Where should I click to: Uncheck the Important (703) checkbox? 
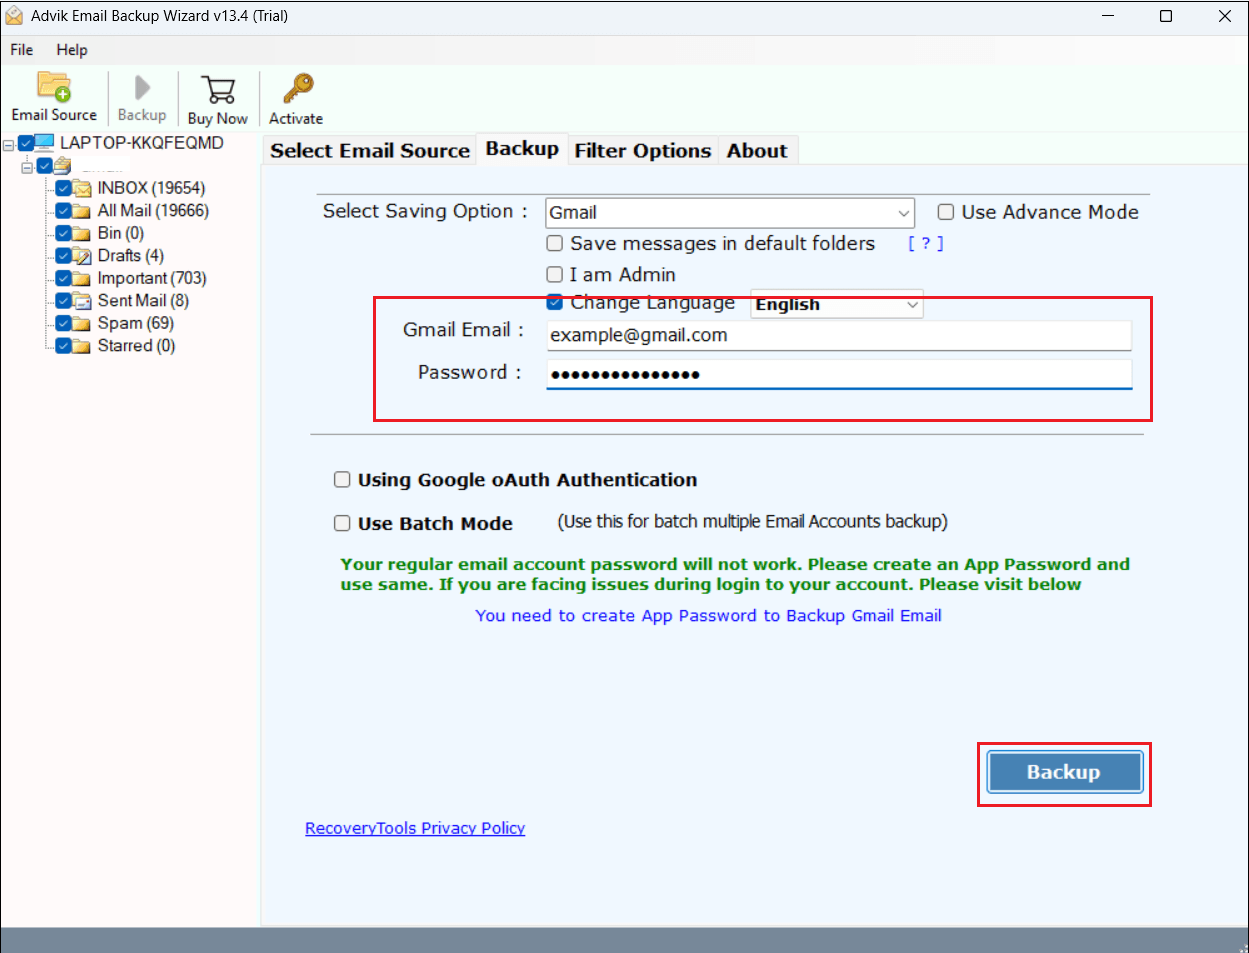click(64, 278)
